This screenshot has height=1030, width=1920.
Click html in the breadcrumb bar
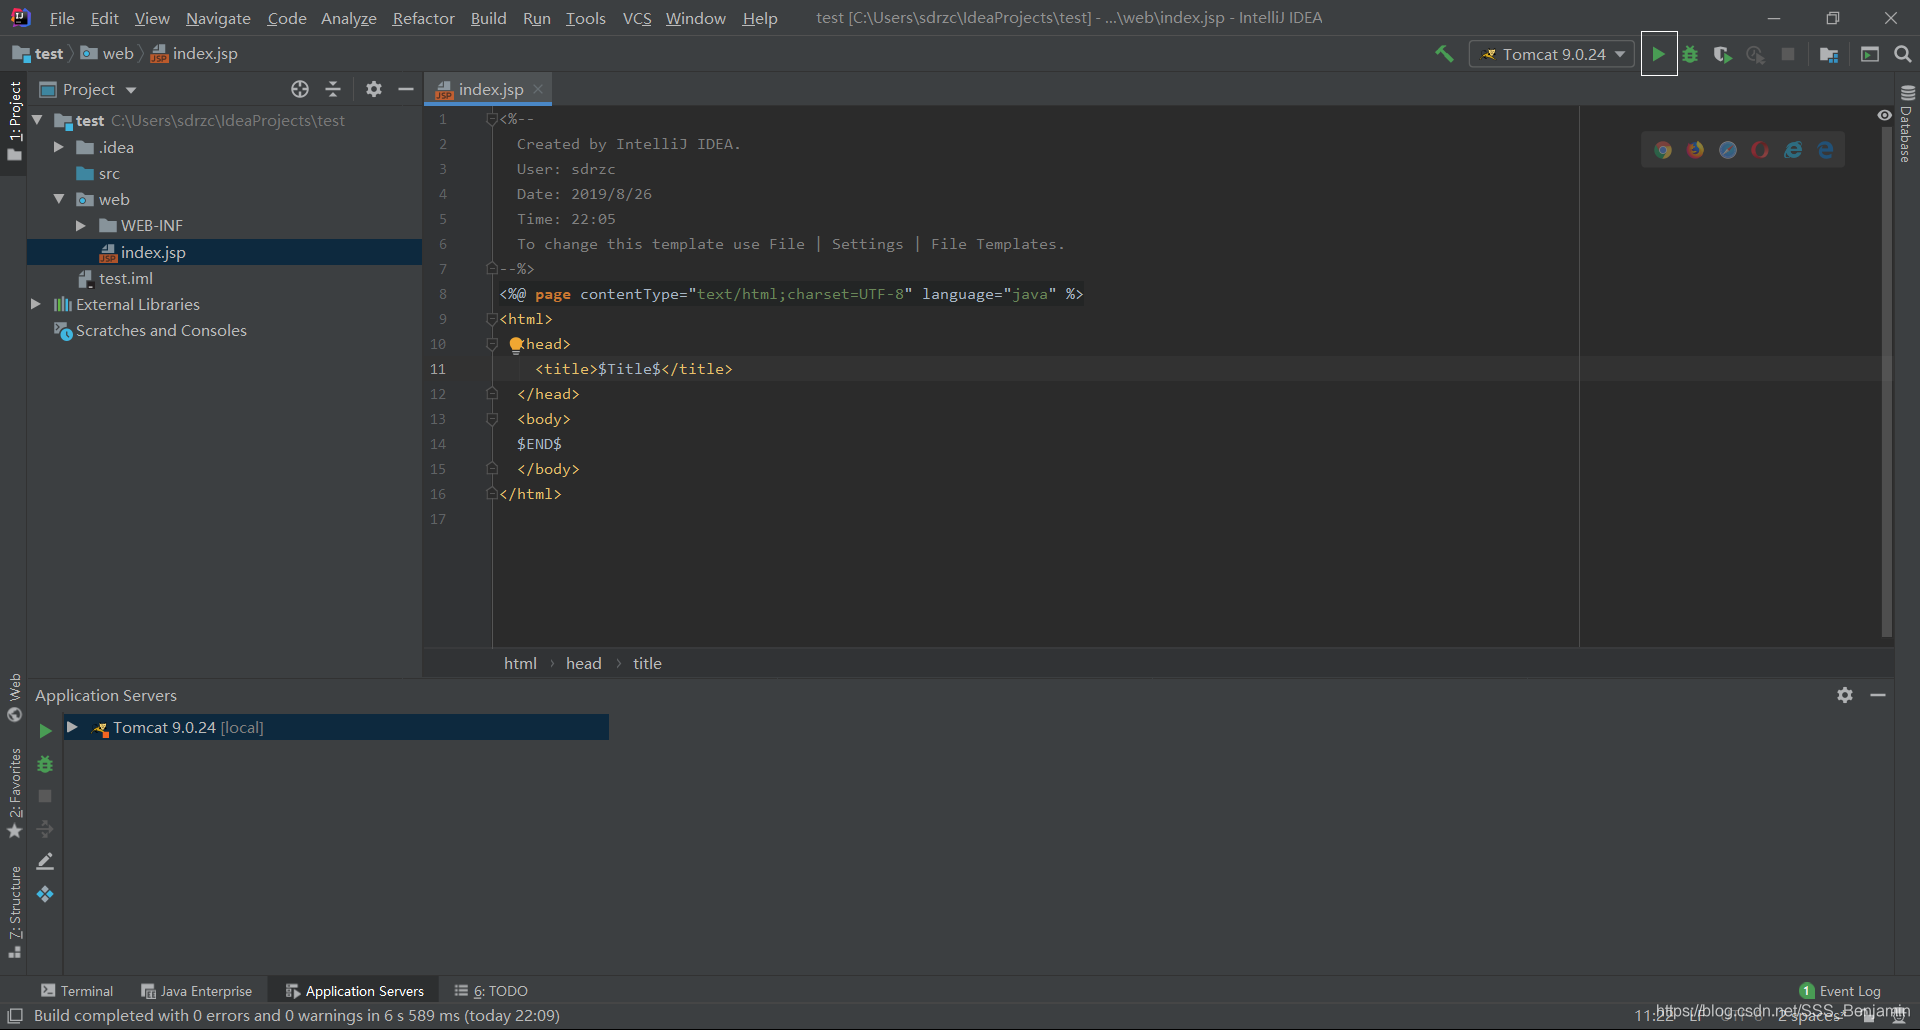click(x=520, y=663)
